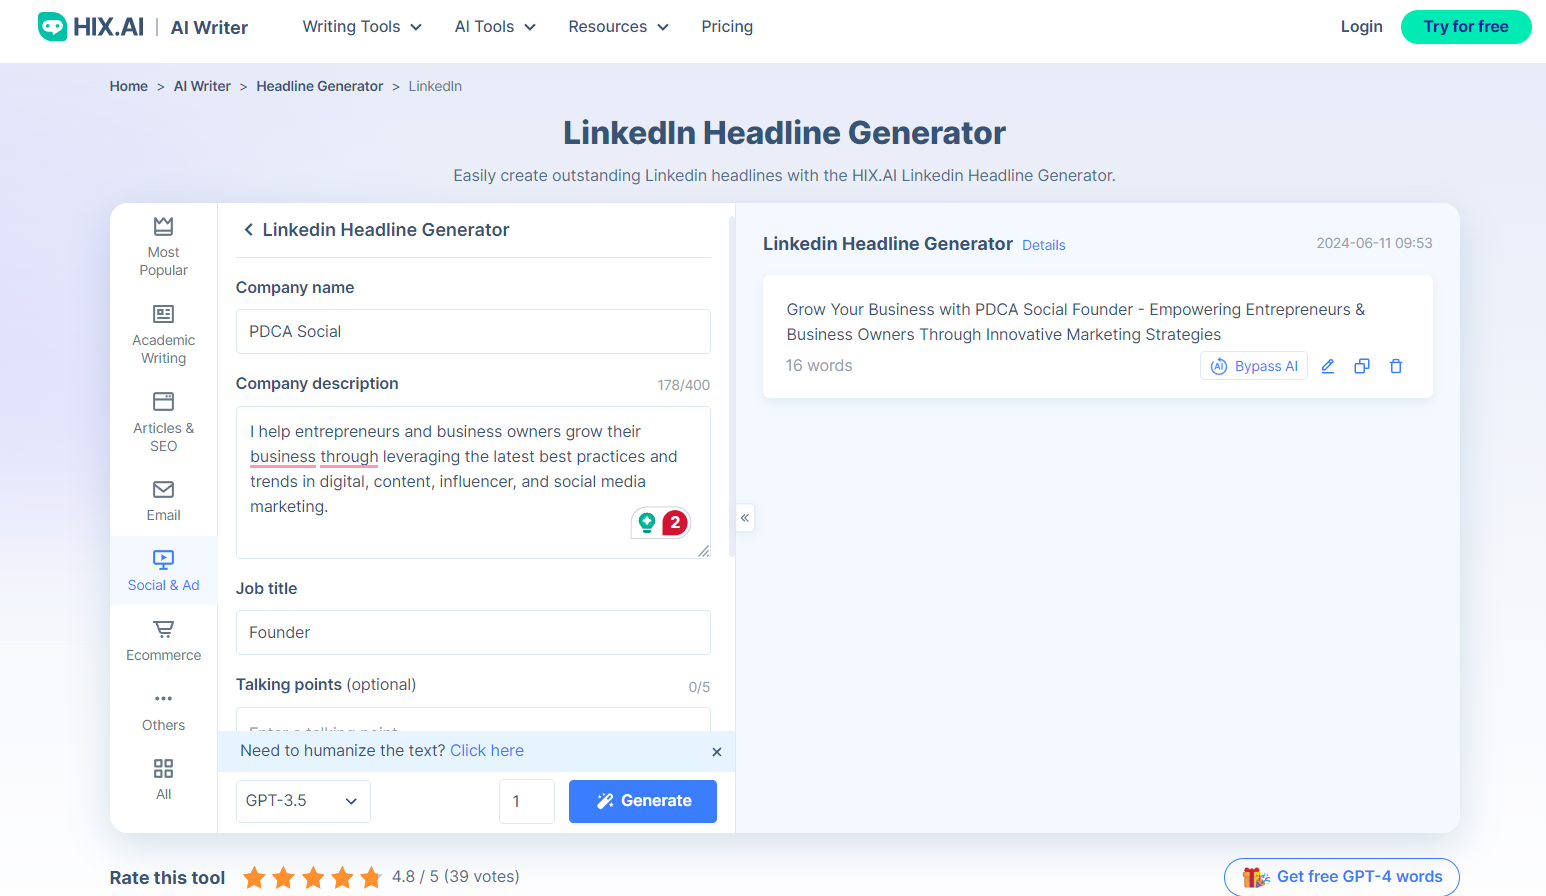Image resolution: width=1546 pixels, height=896 pixels.
Task: Generate a new LinkedIn headline
Action: tap(642, 801)
